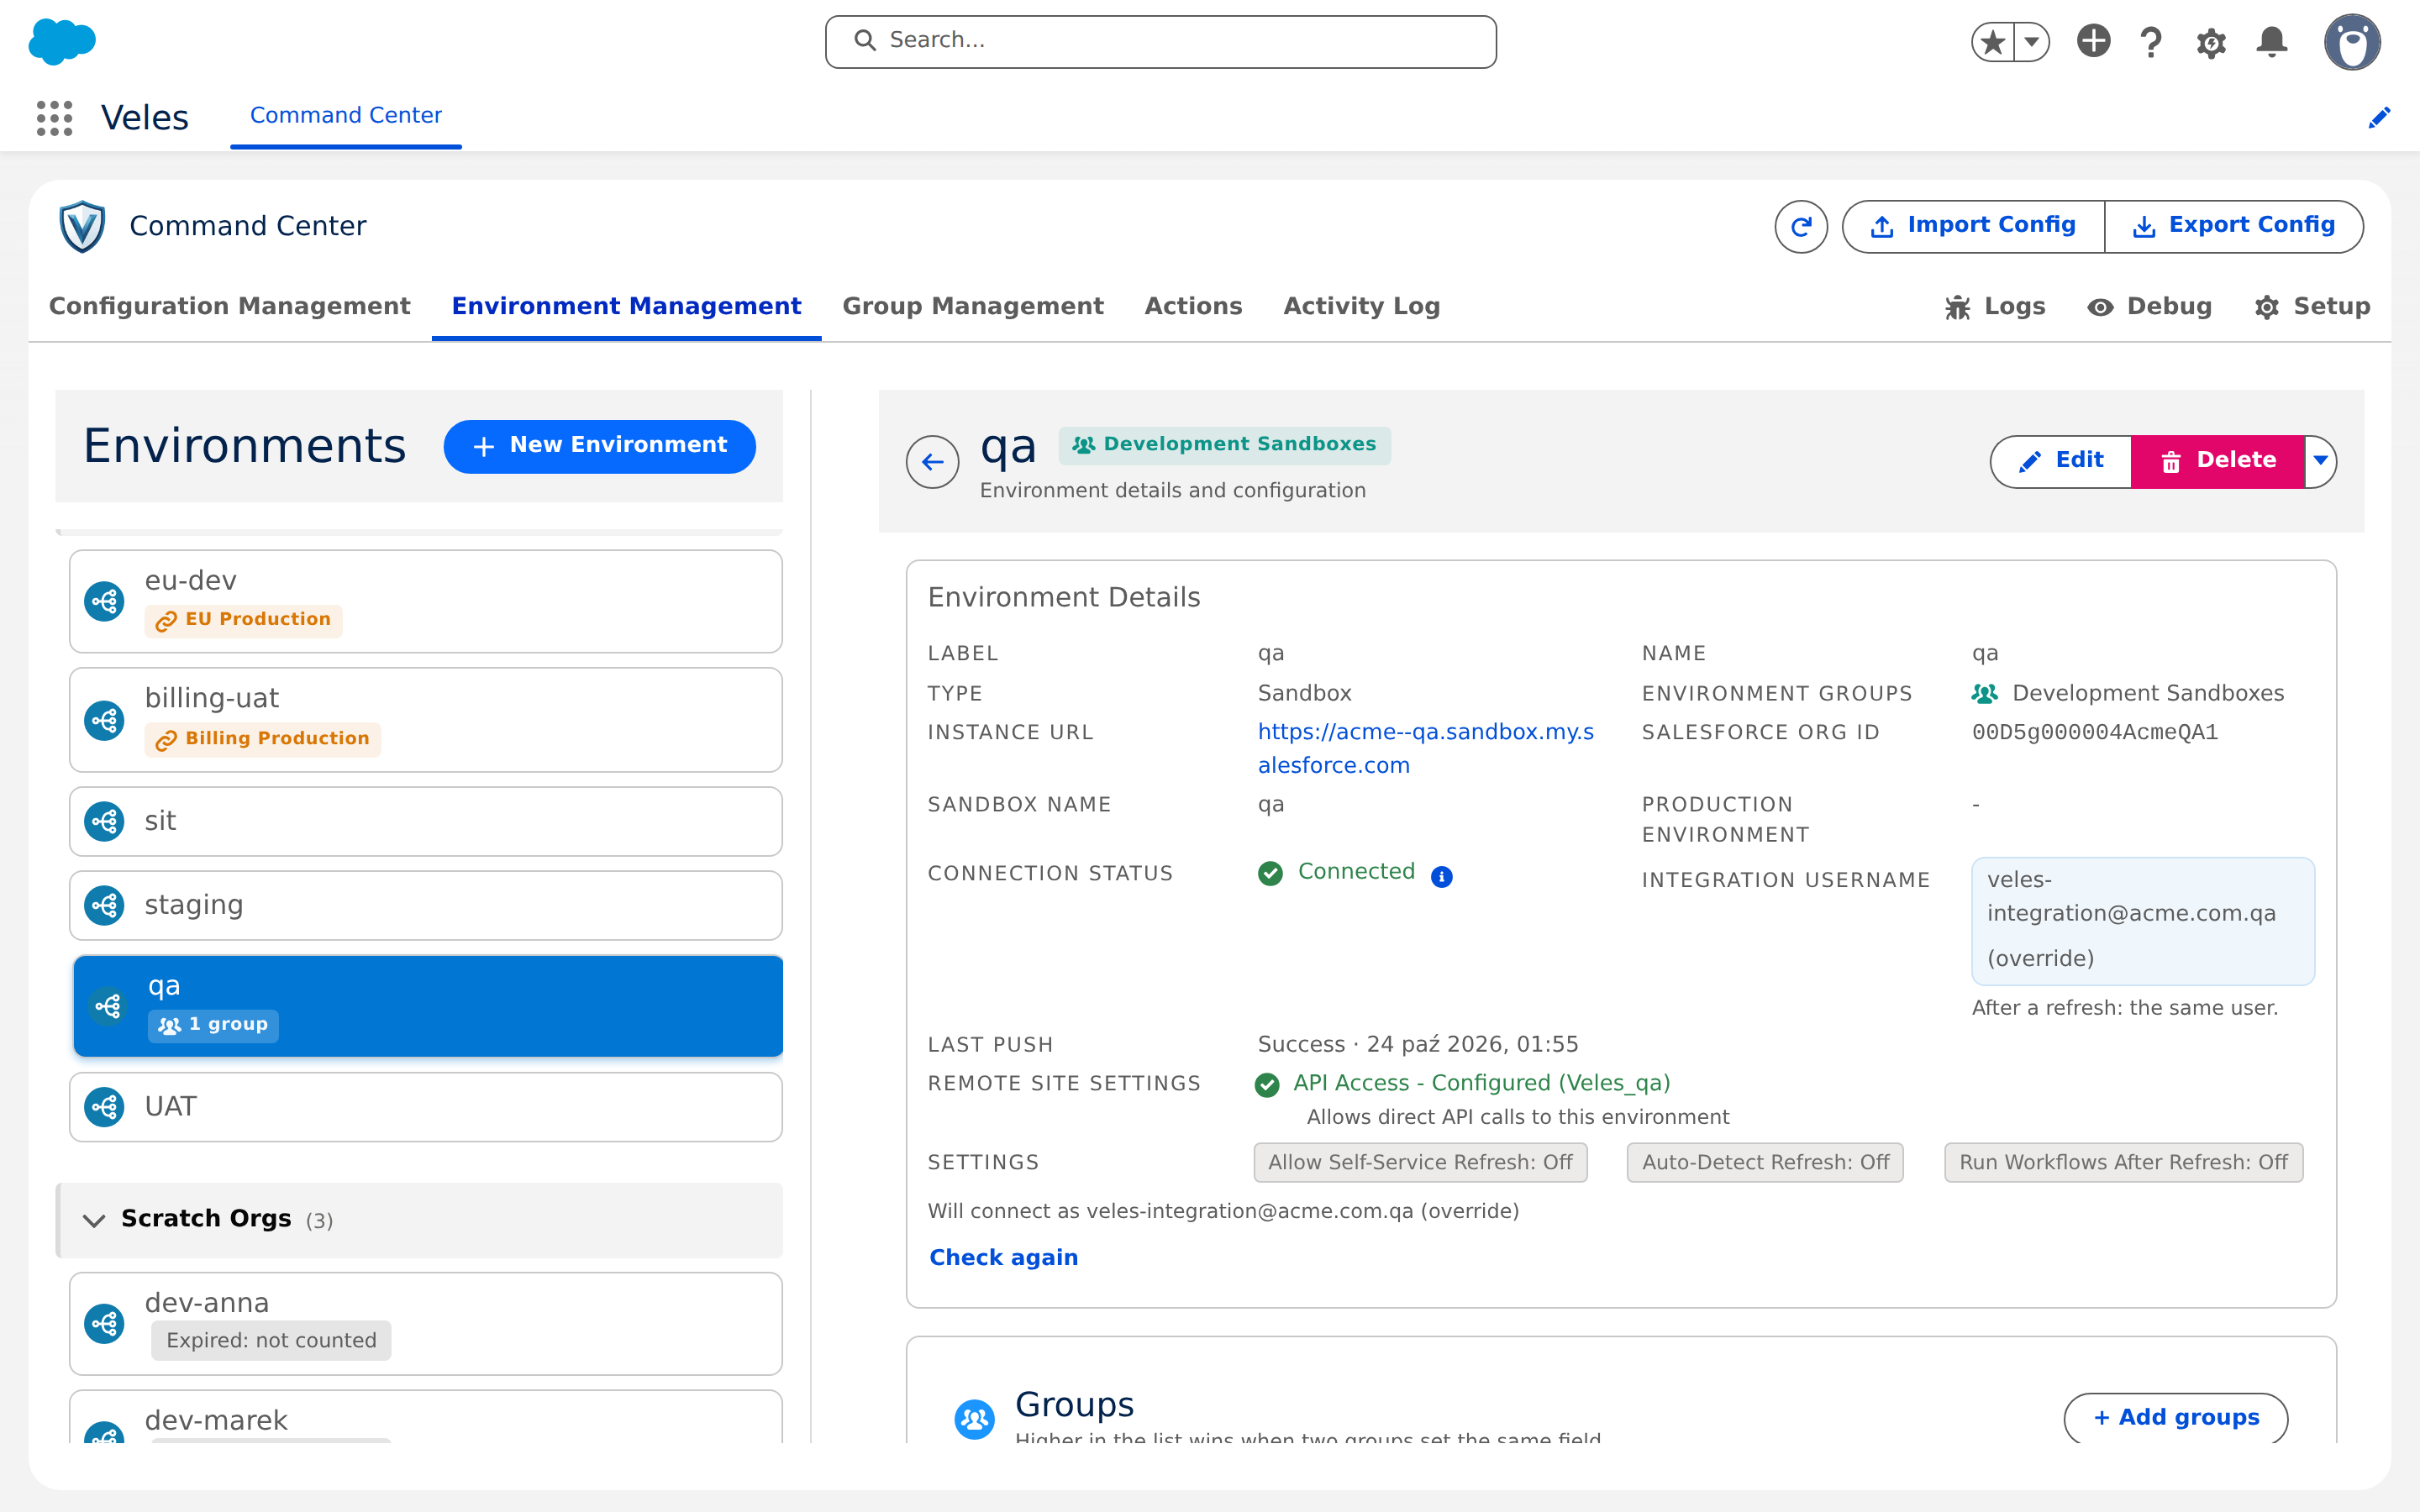
Task: Click the Veles shield logo
Action: tap(82, 226)
